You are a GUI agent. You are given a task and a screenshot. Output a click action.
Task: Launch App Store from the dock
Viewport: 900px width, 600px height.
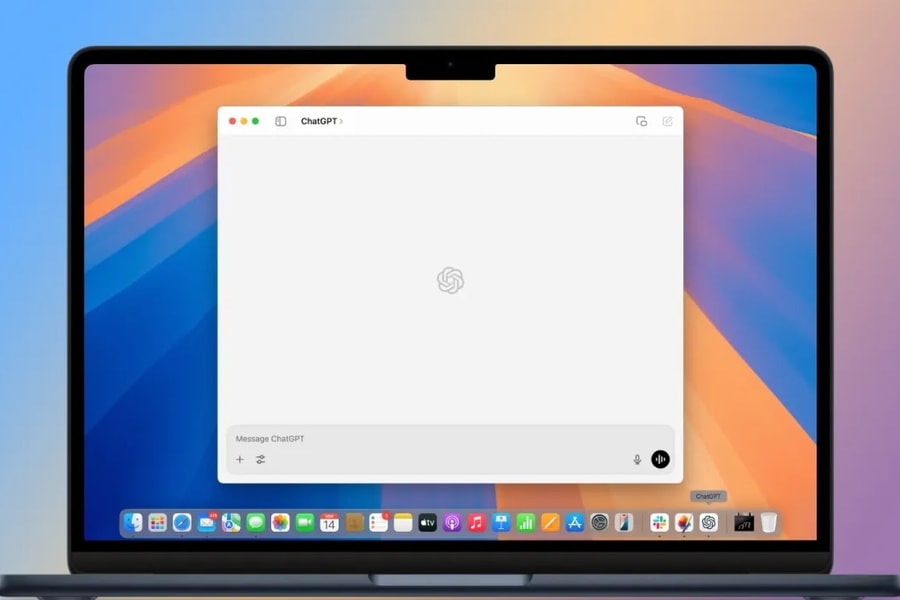click(575, 522)
